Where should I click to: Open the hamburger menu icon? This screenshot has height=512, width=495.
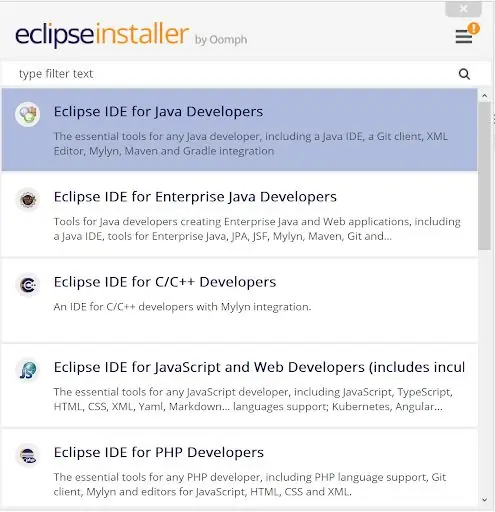point(464,37)
